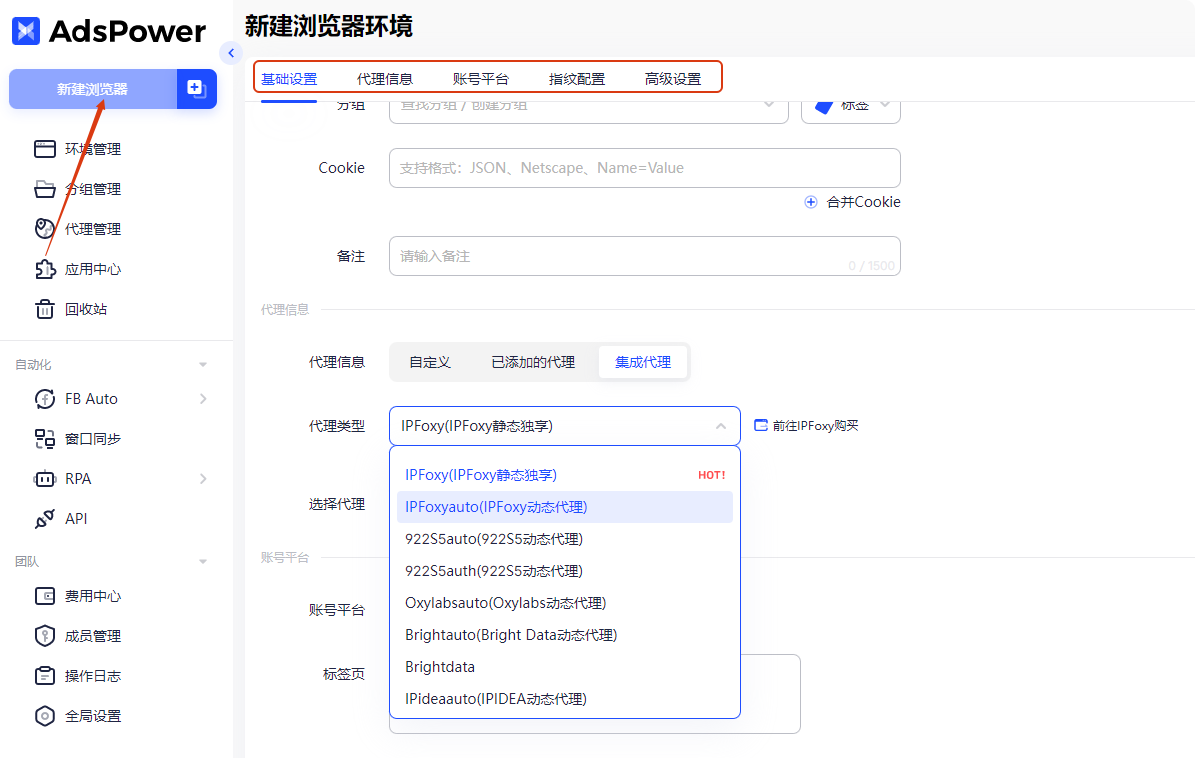Click the 窗口同步 icon
The image size is (1195, 758).
(45, 439)
